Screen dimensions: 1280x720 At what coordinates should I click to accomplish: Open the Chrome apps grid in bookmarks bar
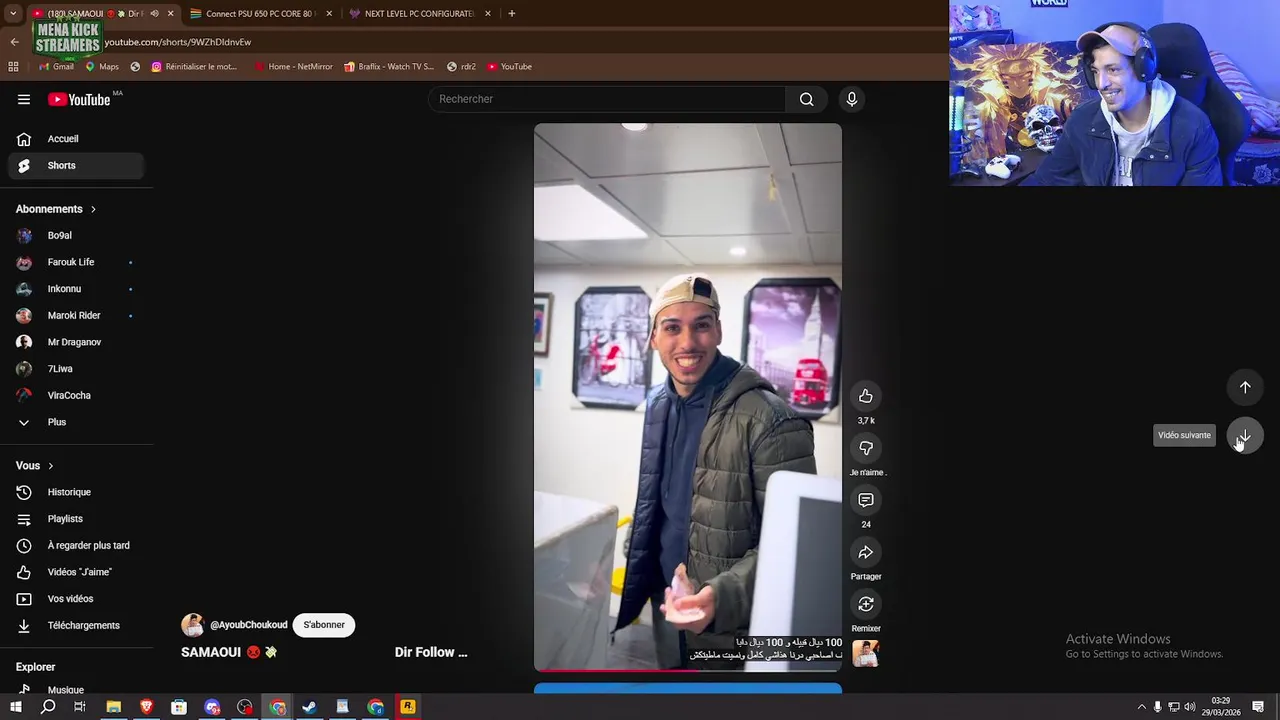click(13, 66)
